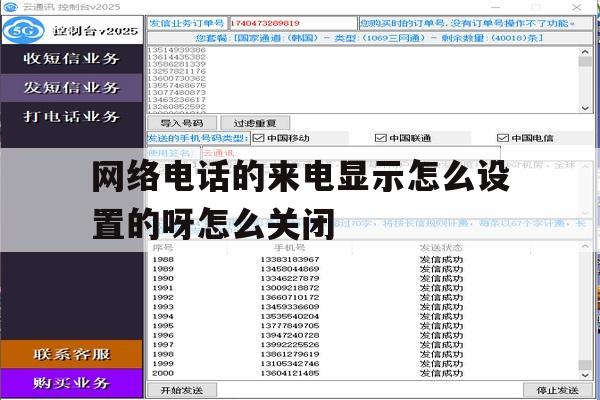The height and width of the screenshot is (400, 600).
Task: Minimize the 云通讯 window
Action: tap(496, 7)
